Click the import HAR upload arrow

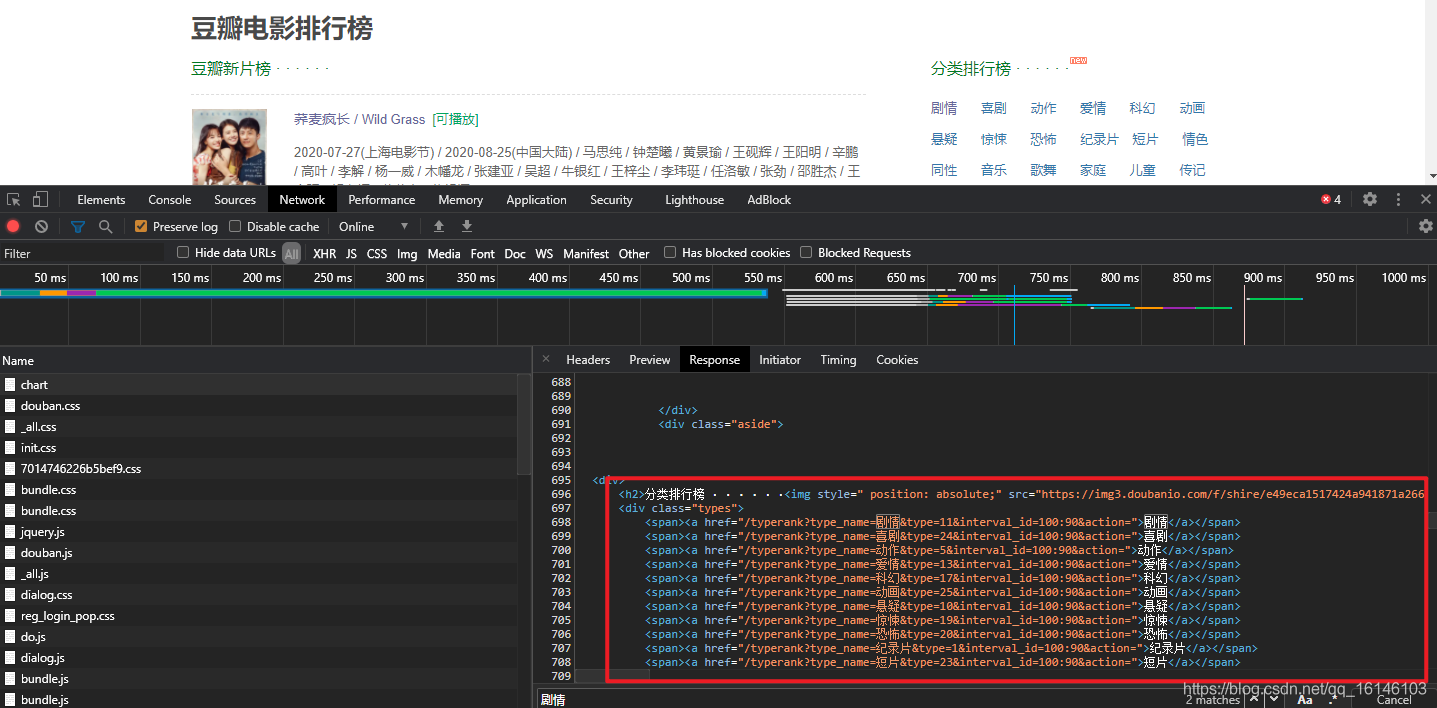click(438, 227)
